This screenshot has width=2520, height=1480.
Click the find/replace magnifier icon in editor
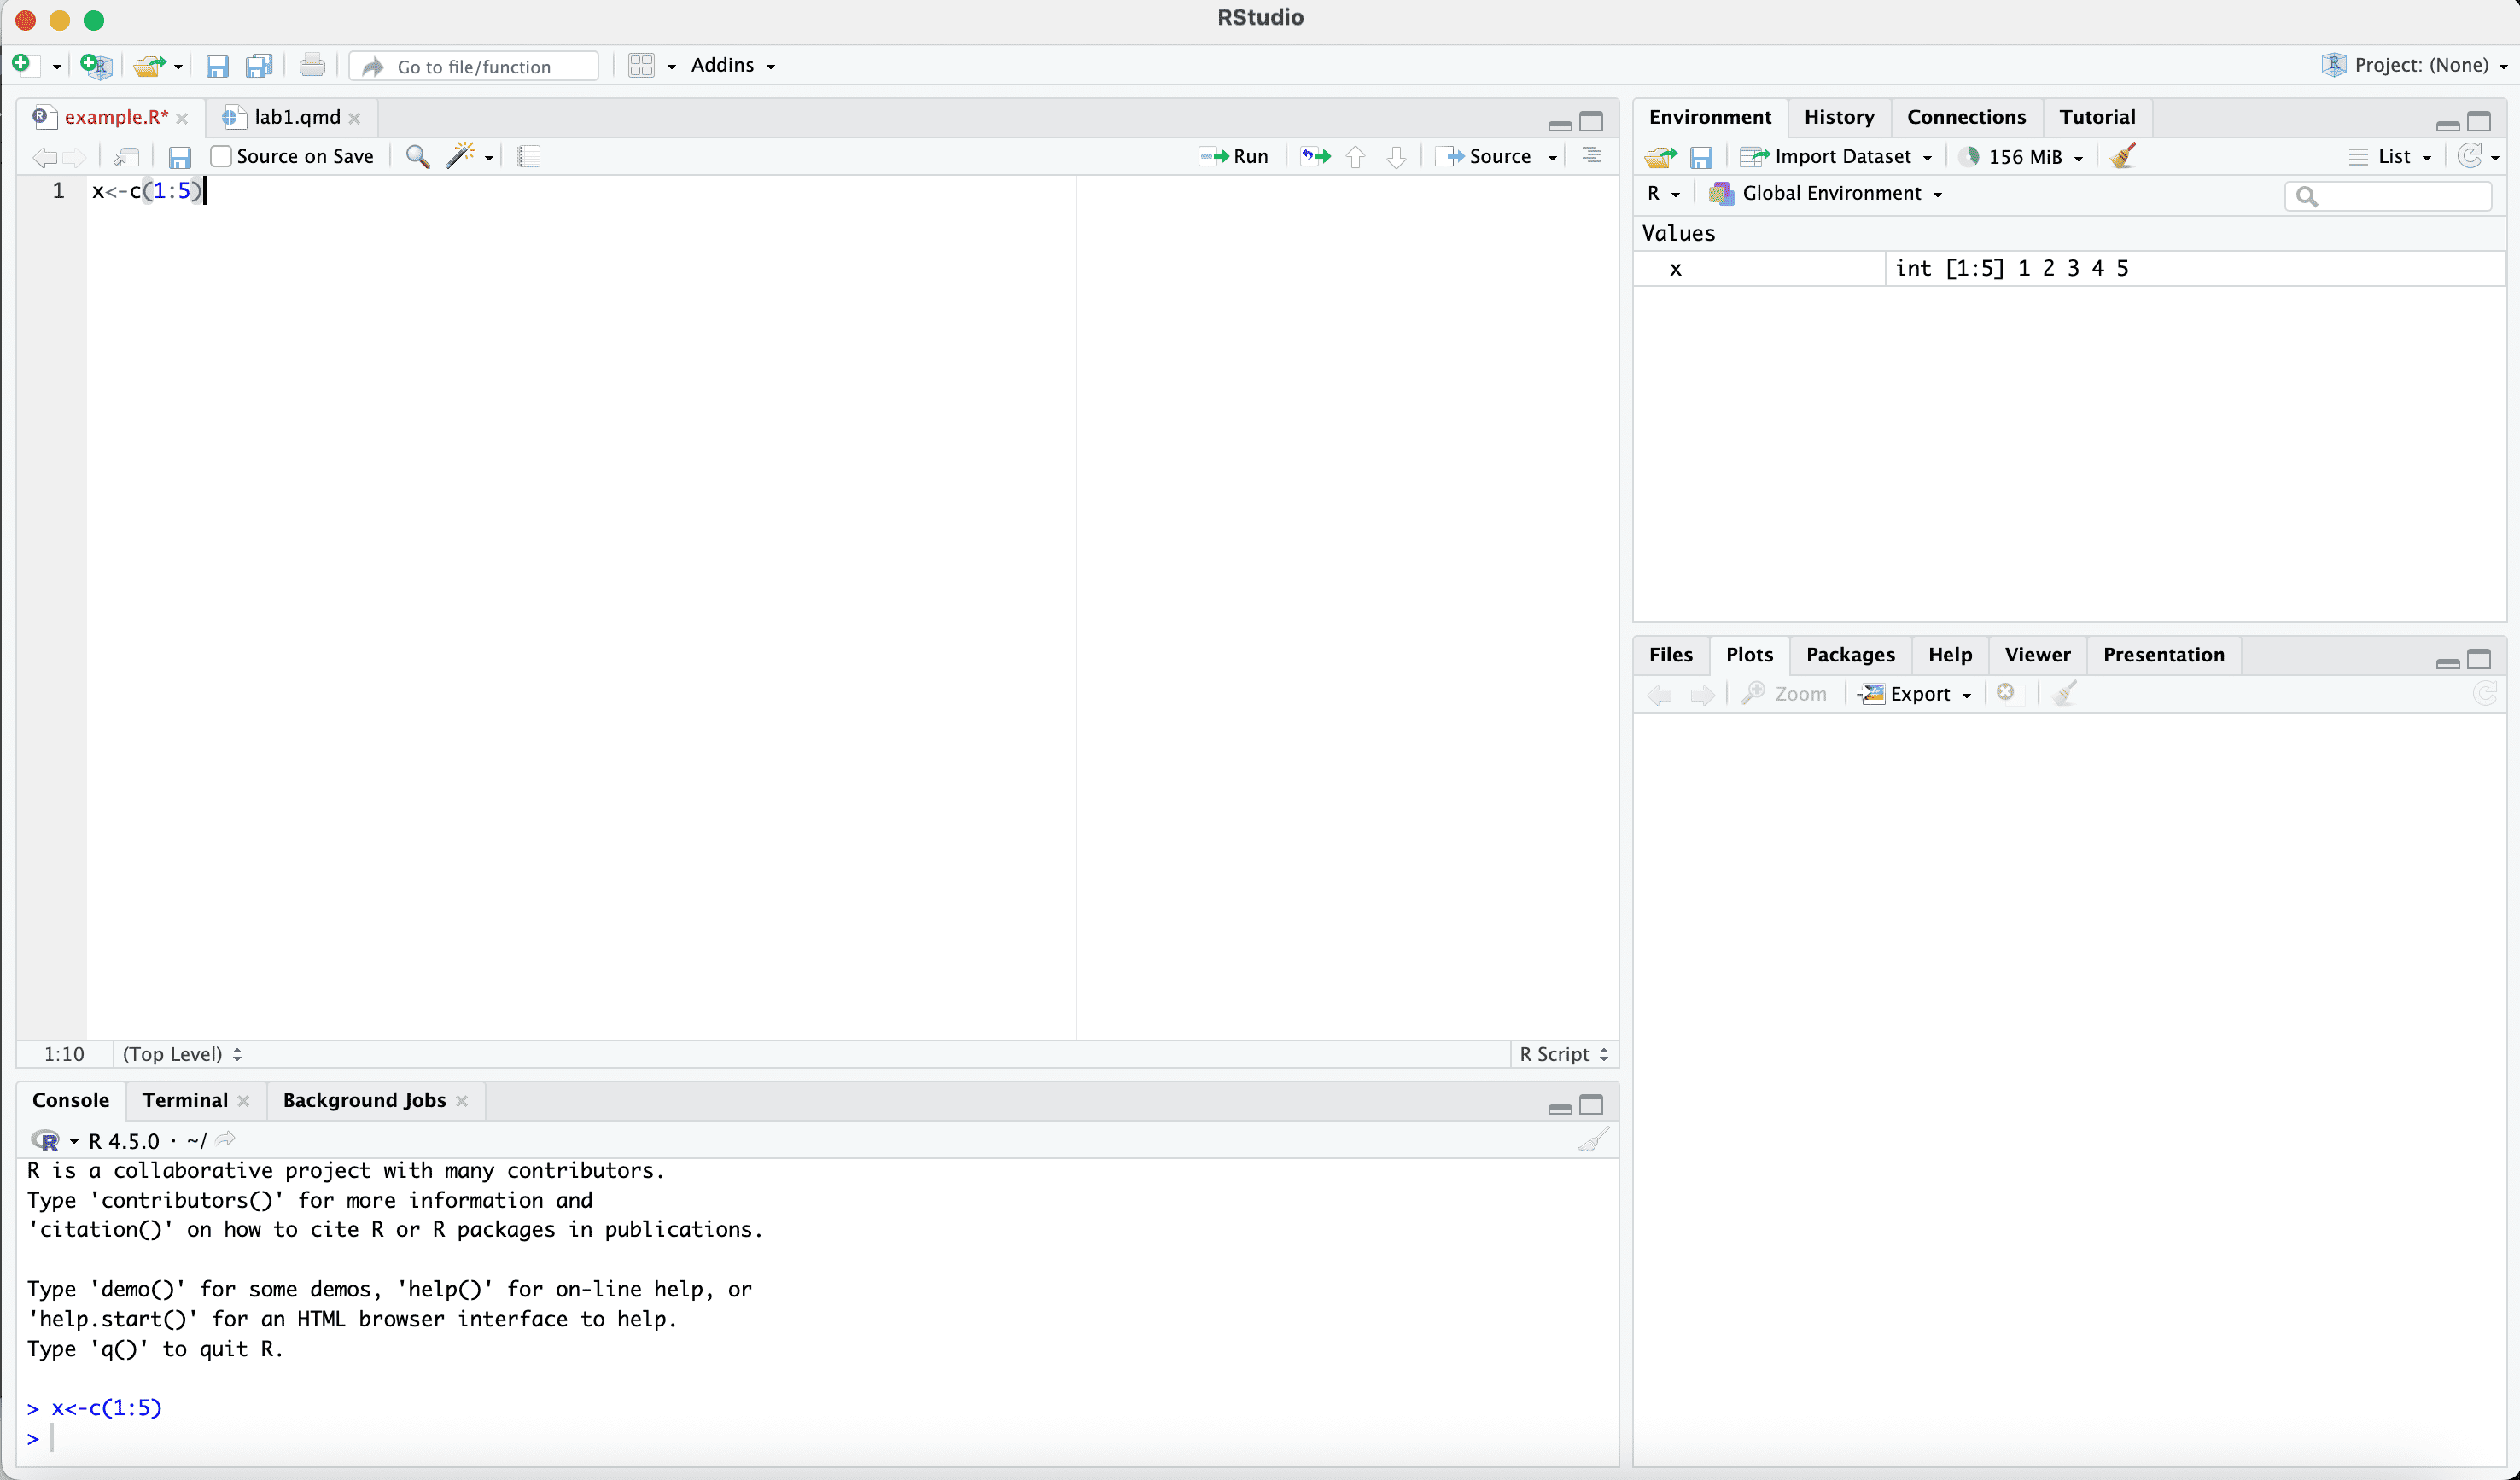tap(417, 156)
